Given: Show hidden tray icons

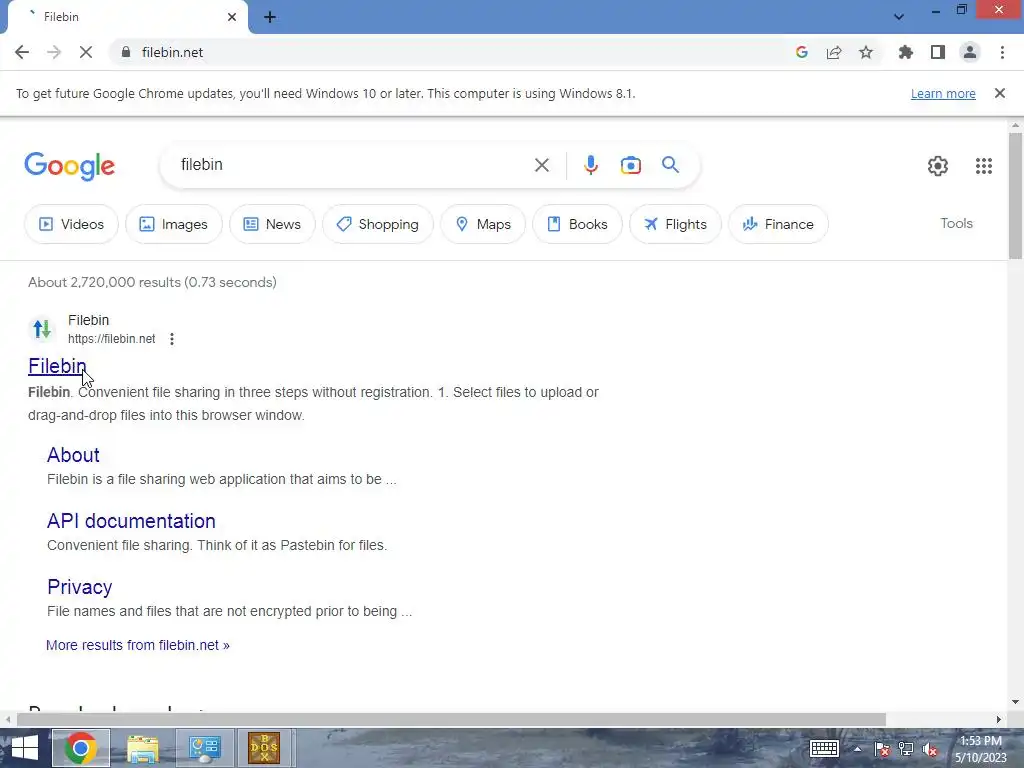Looking at the screenshot, I should click(857, 749).
